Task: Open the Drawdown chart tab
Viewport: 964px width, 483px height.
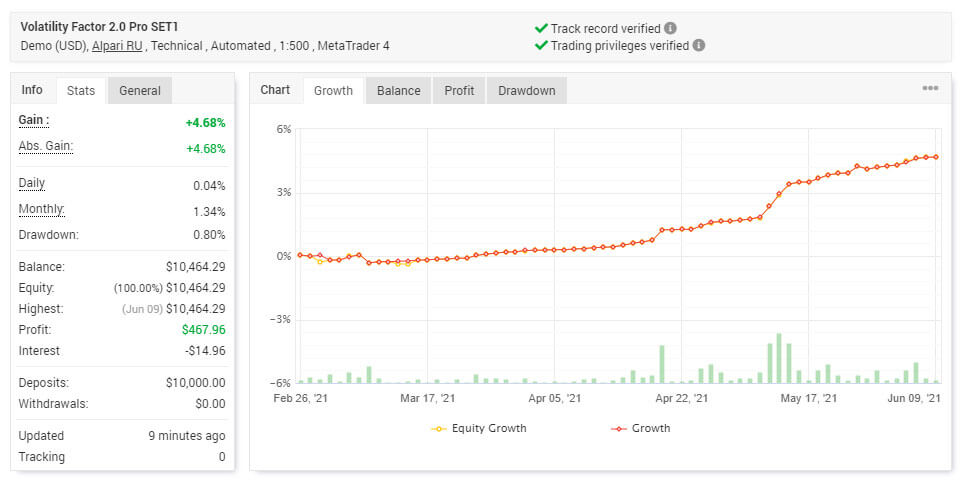Action: pos(526,91)
